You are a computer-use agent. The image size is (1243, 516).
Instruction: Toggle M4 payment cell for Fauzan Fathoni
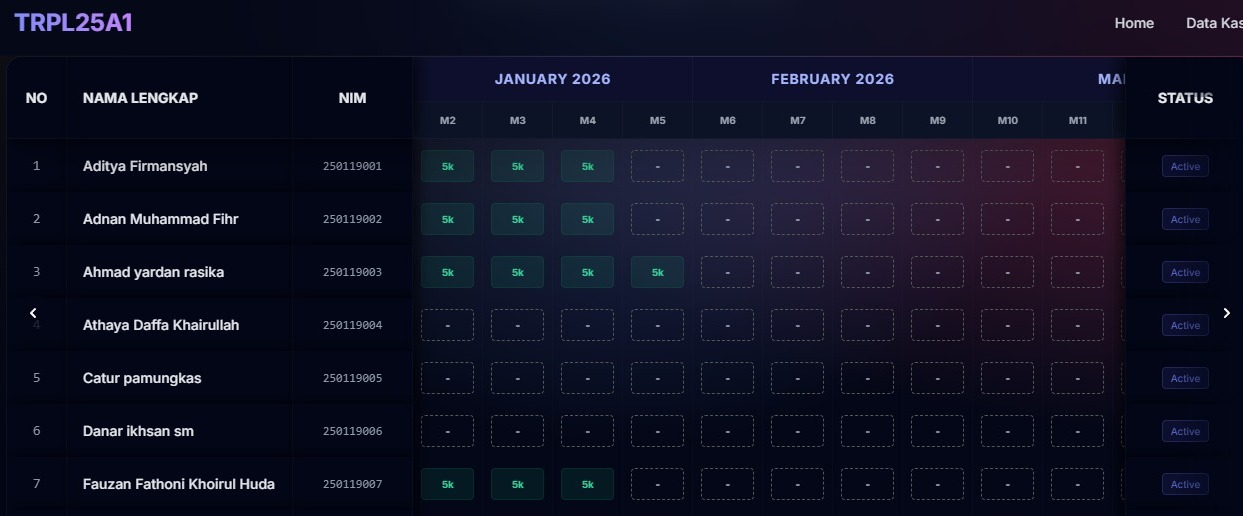point(587,484)
